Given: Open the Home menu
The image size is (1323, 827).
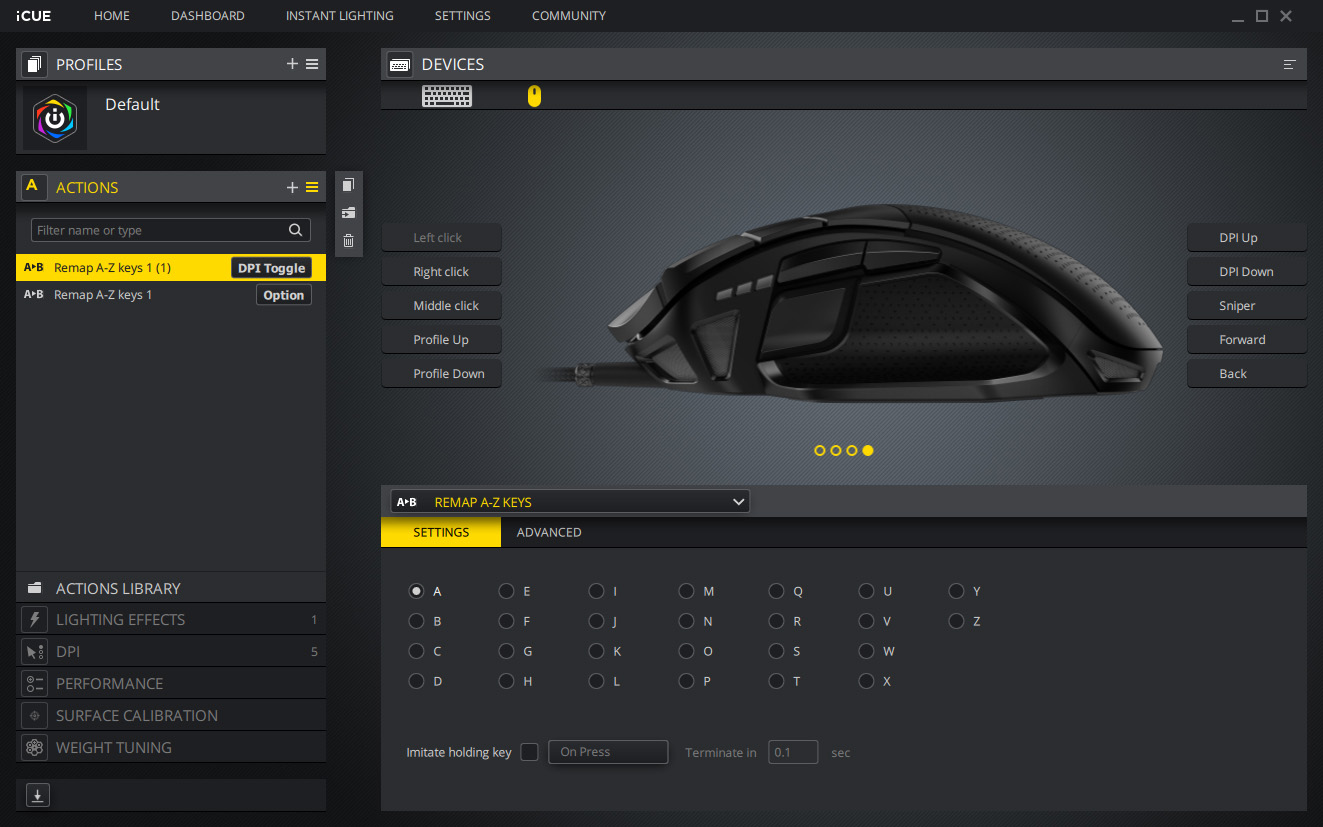Looking at the screenshot, I should 112,16.
